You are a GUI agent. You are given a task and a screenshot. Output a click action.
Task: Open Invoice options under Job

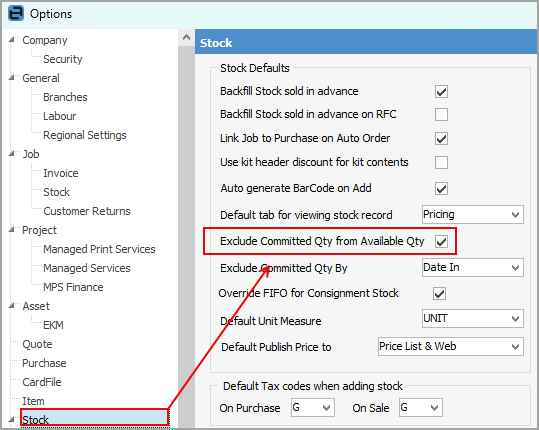[61, 173]
